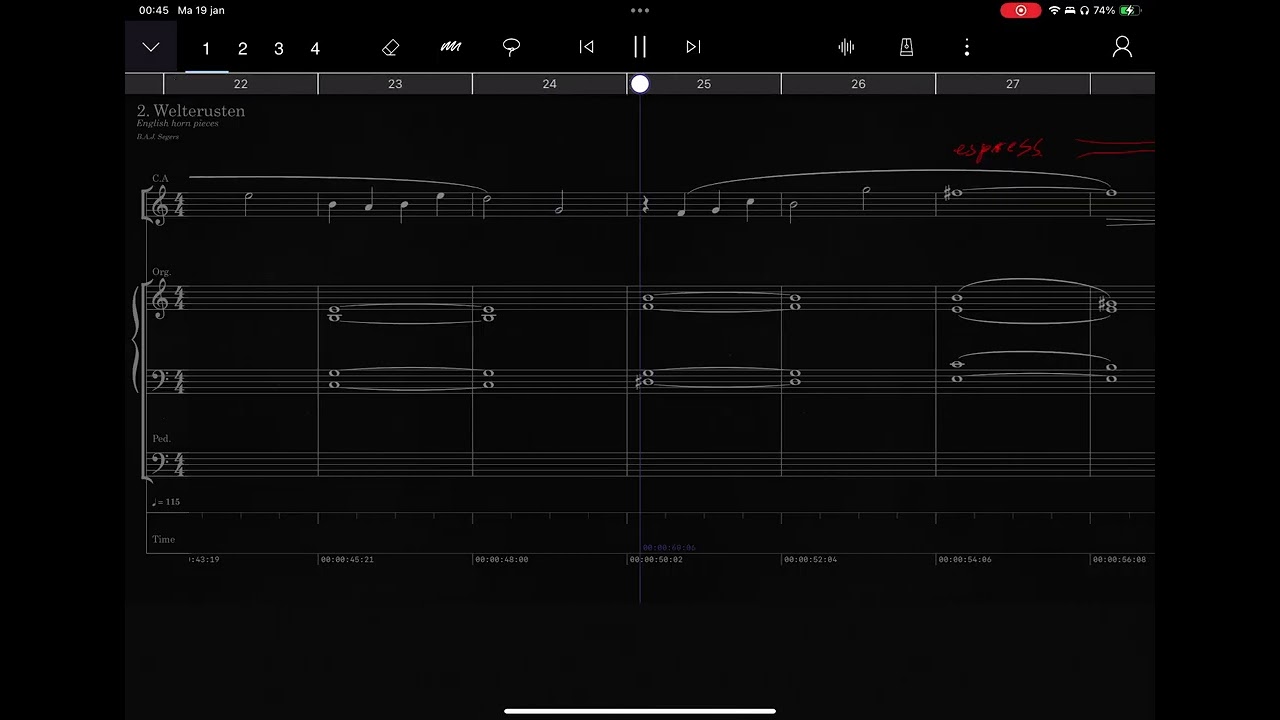This screenshot has width=1280, height=720.
Task: Open the user account profile
Action: [1122, 47]
